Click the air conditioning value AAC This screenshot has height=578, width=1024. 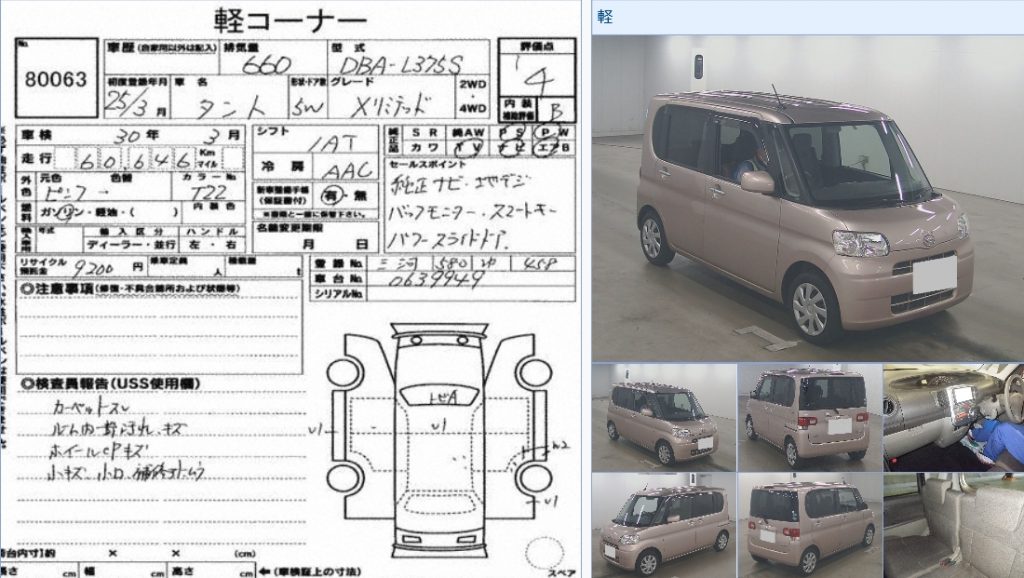(x=347, y=170)
